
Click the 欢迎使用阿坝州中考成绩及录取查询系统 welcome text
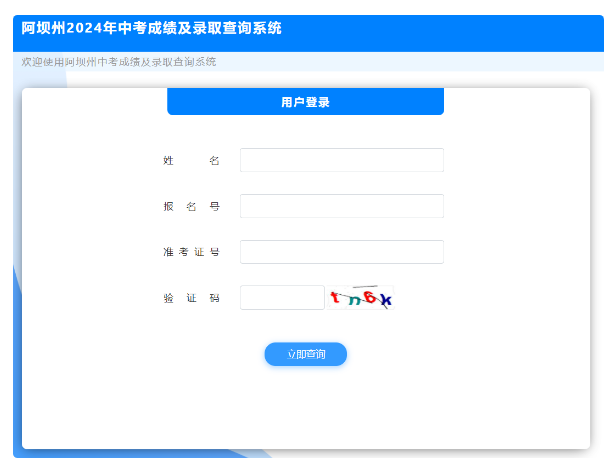tap(119, 62)
